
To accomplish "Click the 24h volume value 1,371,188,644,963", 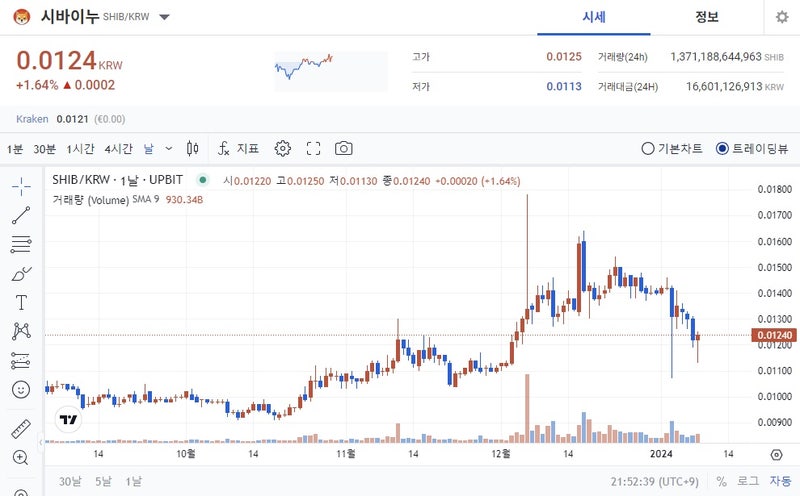I will 716,57.
